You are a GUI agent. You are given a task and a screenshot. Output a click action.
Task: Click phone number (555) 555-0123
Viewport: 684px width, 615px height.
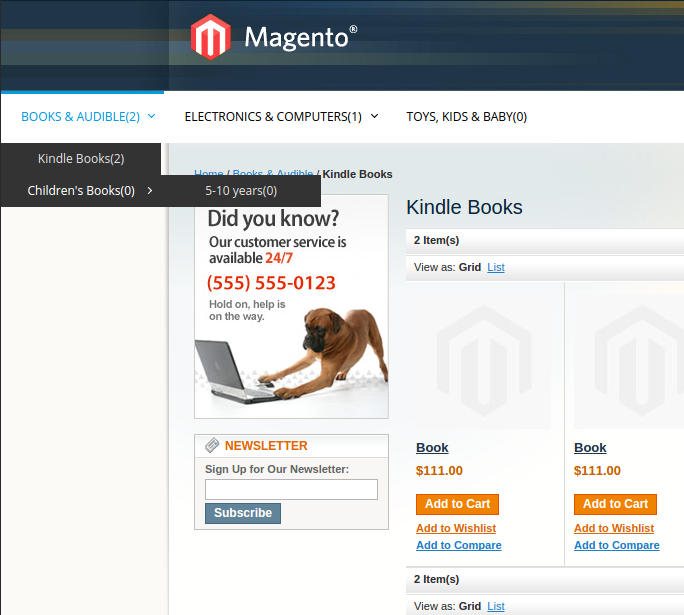point(271,283)
